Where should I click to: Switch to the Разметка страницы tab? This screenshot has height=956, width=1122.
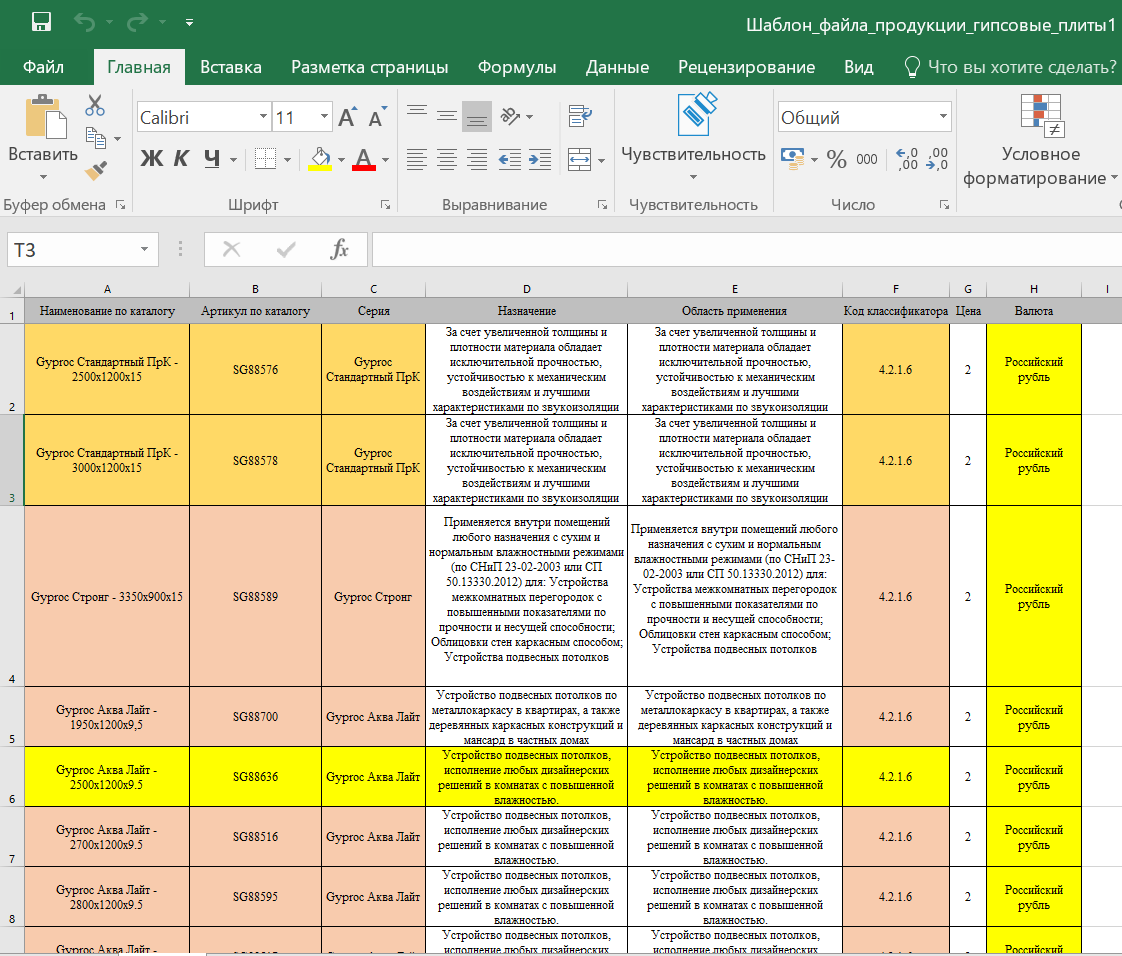pyautogui.click(x=369, y=67)
